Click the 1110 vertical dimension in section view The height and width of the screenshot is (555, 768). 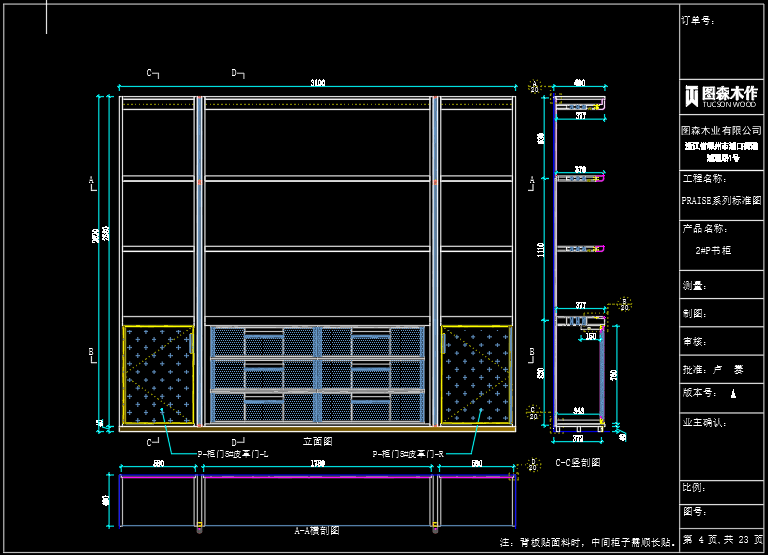[541, 250]
